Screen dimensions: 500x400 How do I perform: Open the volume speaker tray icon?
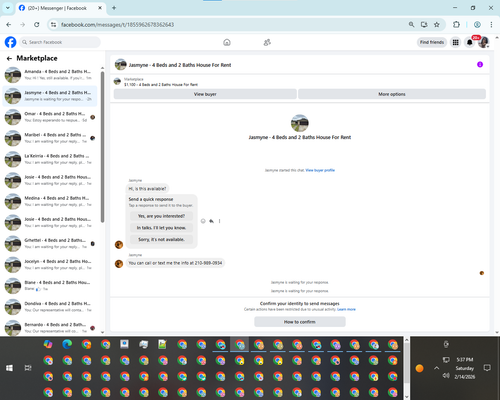446,376
